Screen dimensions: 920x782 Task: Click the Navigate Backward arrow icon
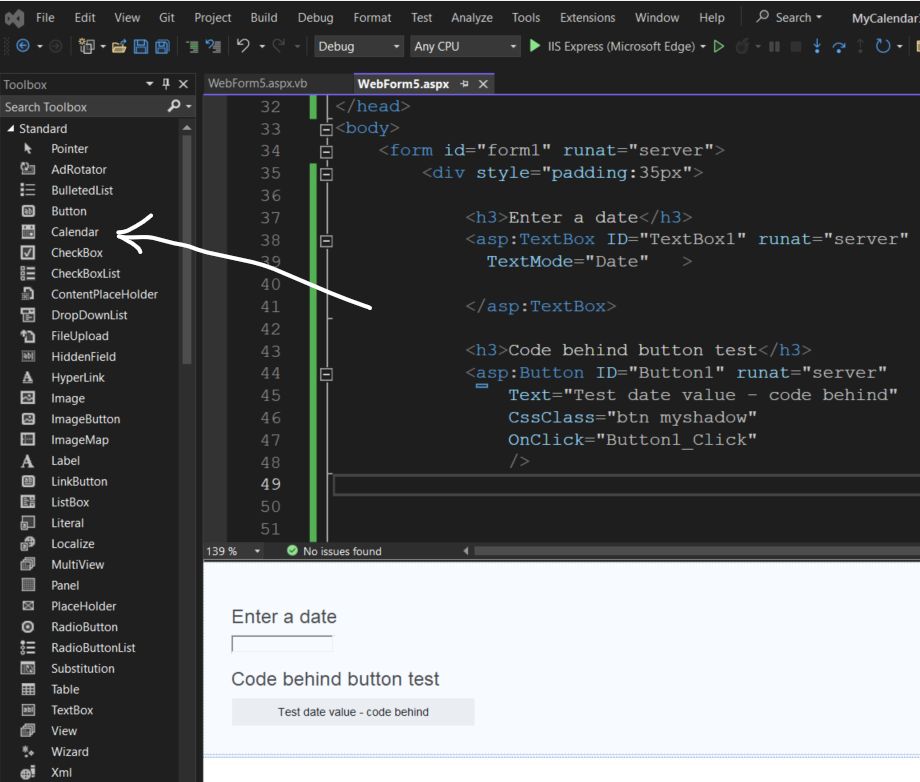23,46
